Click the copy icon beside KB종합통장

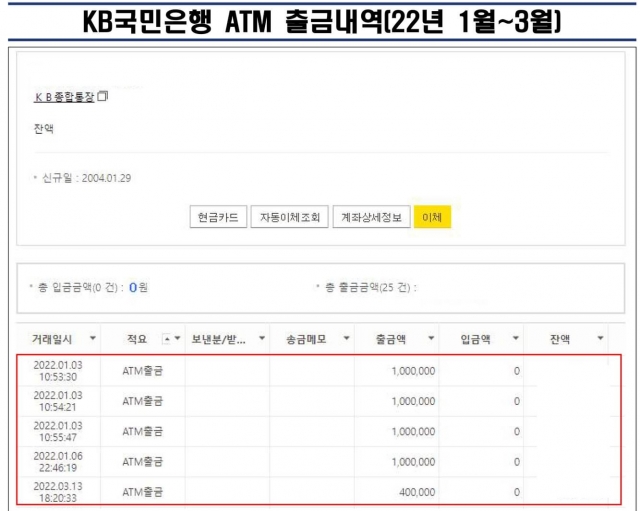[102, 96]
